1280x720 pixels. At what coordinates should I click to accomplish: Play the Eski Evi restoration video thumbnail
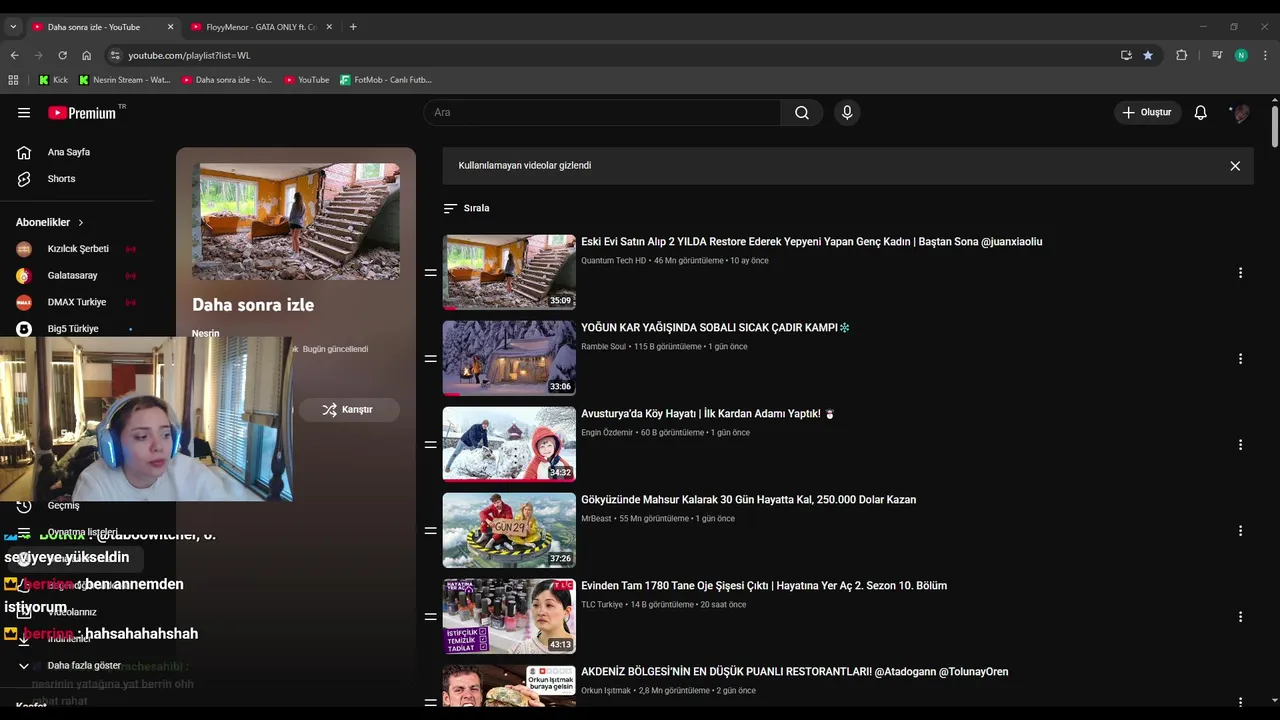(509, 272)
